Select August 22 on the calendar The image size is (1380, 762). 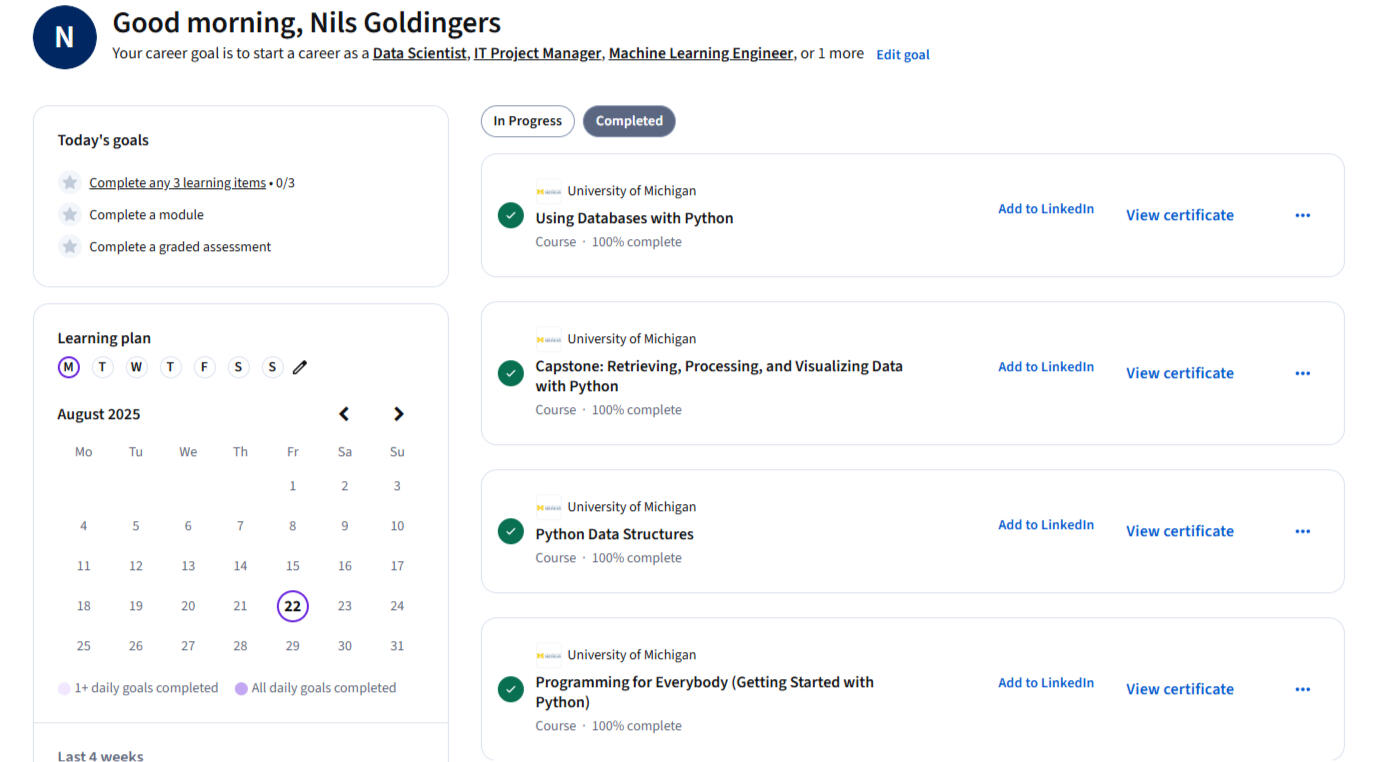click(293, 606)
